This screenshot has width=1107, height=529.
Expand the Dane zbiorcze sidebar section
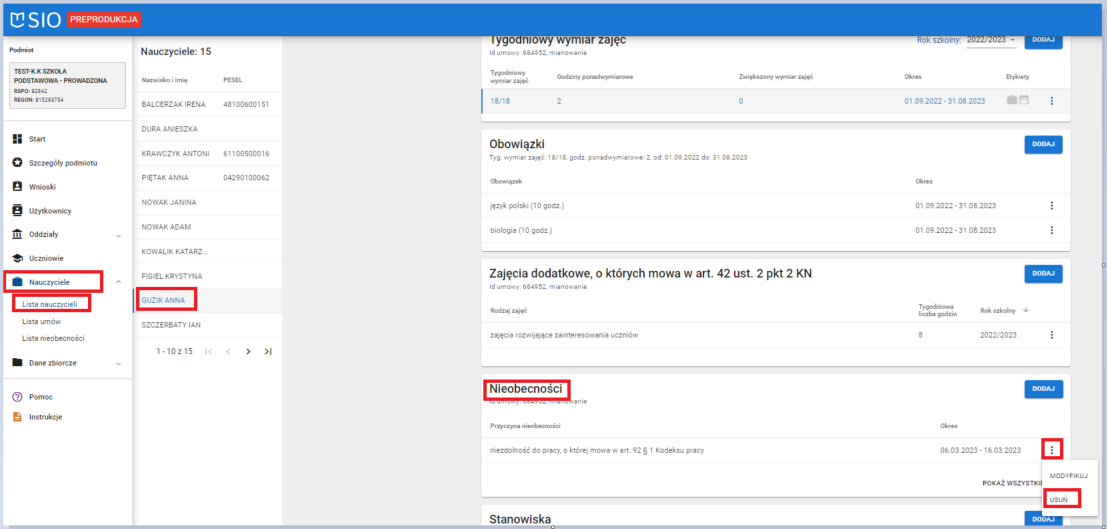tap(119, 363)
